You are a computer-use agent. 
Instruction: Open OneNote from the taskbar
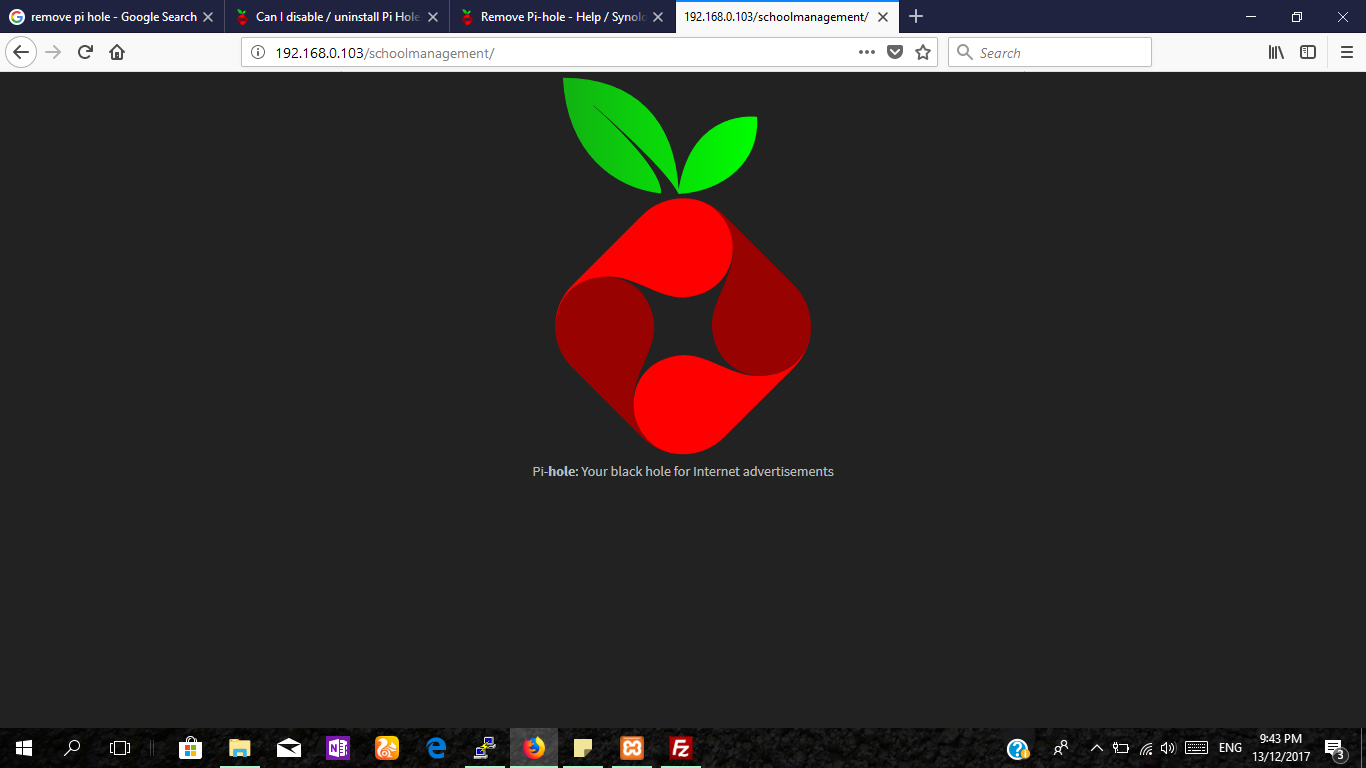pyautogui.click(x=338, y=748)
